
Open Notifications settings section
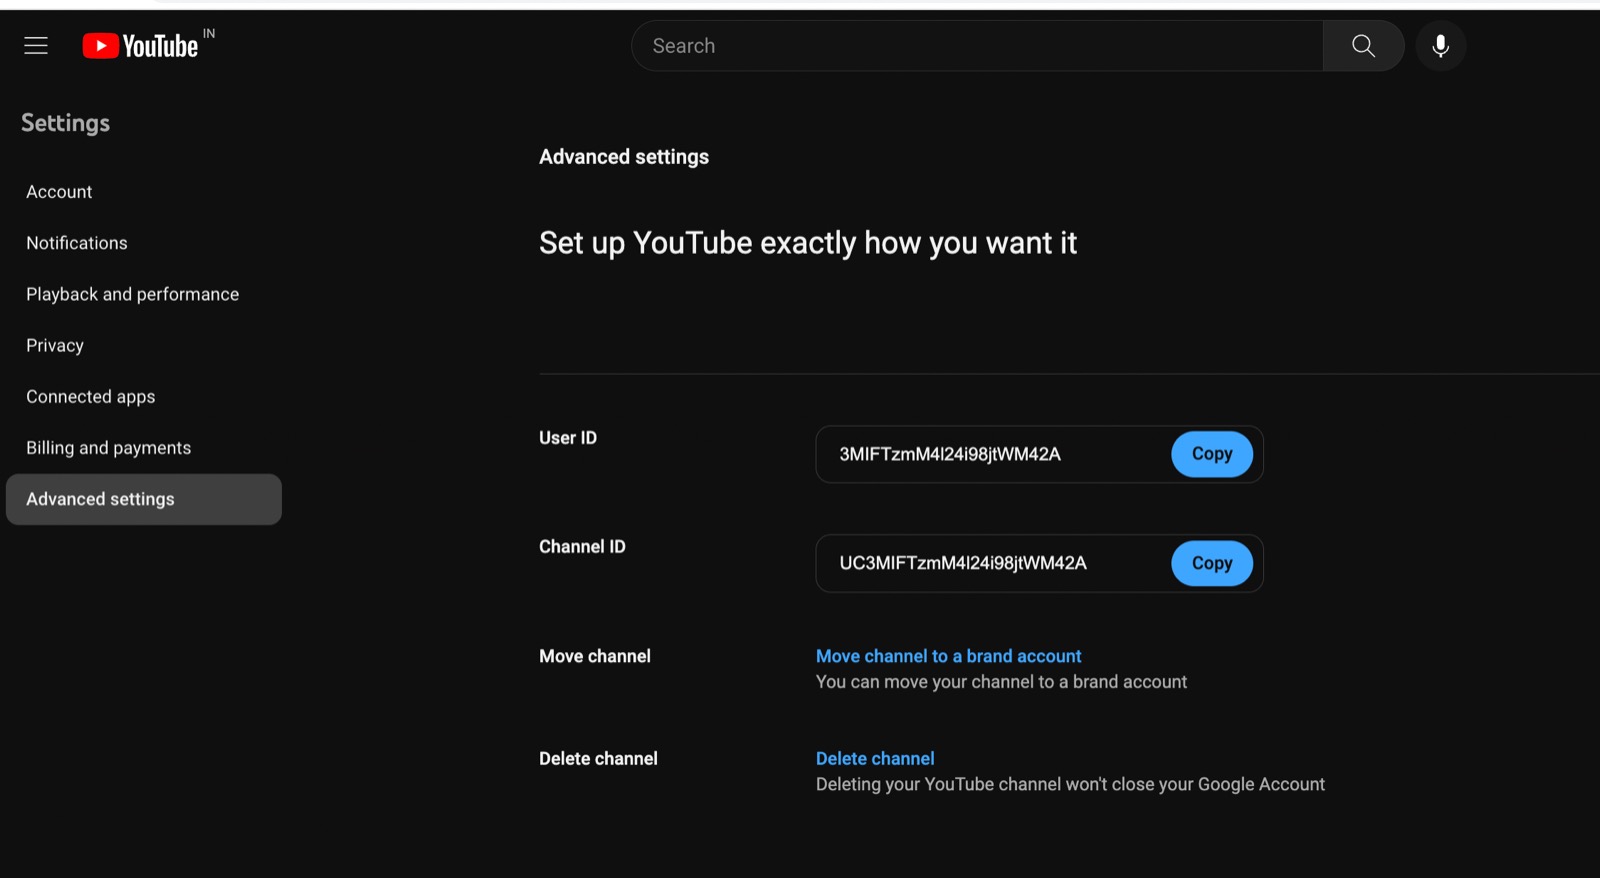(x=77, y=243)
